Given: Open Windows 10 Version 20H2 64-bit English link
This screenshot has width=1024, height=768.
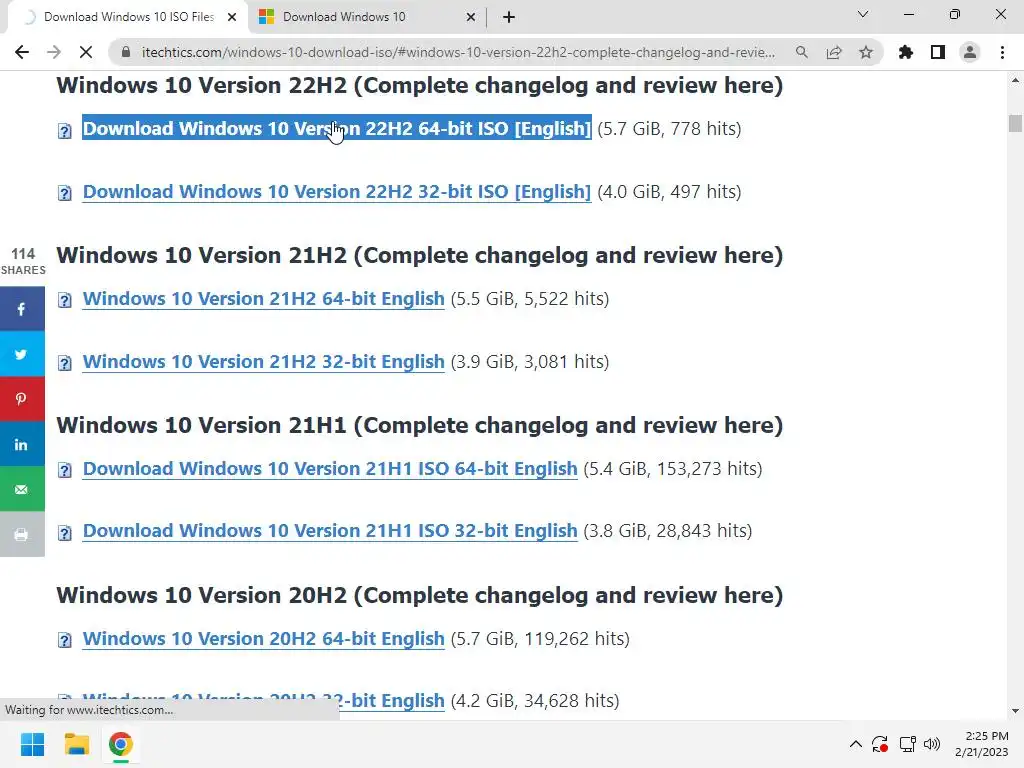Looking at the screenshot, I should click(x=264, y=638).
